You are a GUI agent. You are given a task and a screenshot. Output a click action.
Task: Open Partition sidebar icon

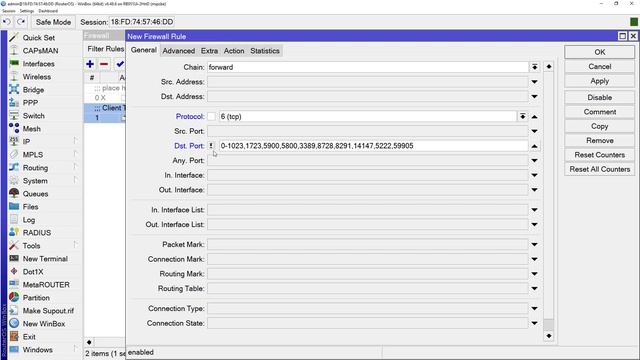(14, 298)
